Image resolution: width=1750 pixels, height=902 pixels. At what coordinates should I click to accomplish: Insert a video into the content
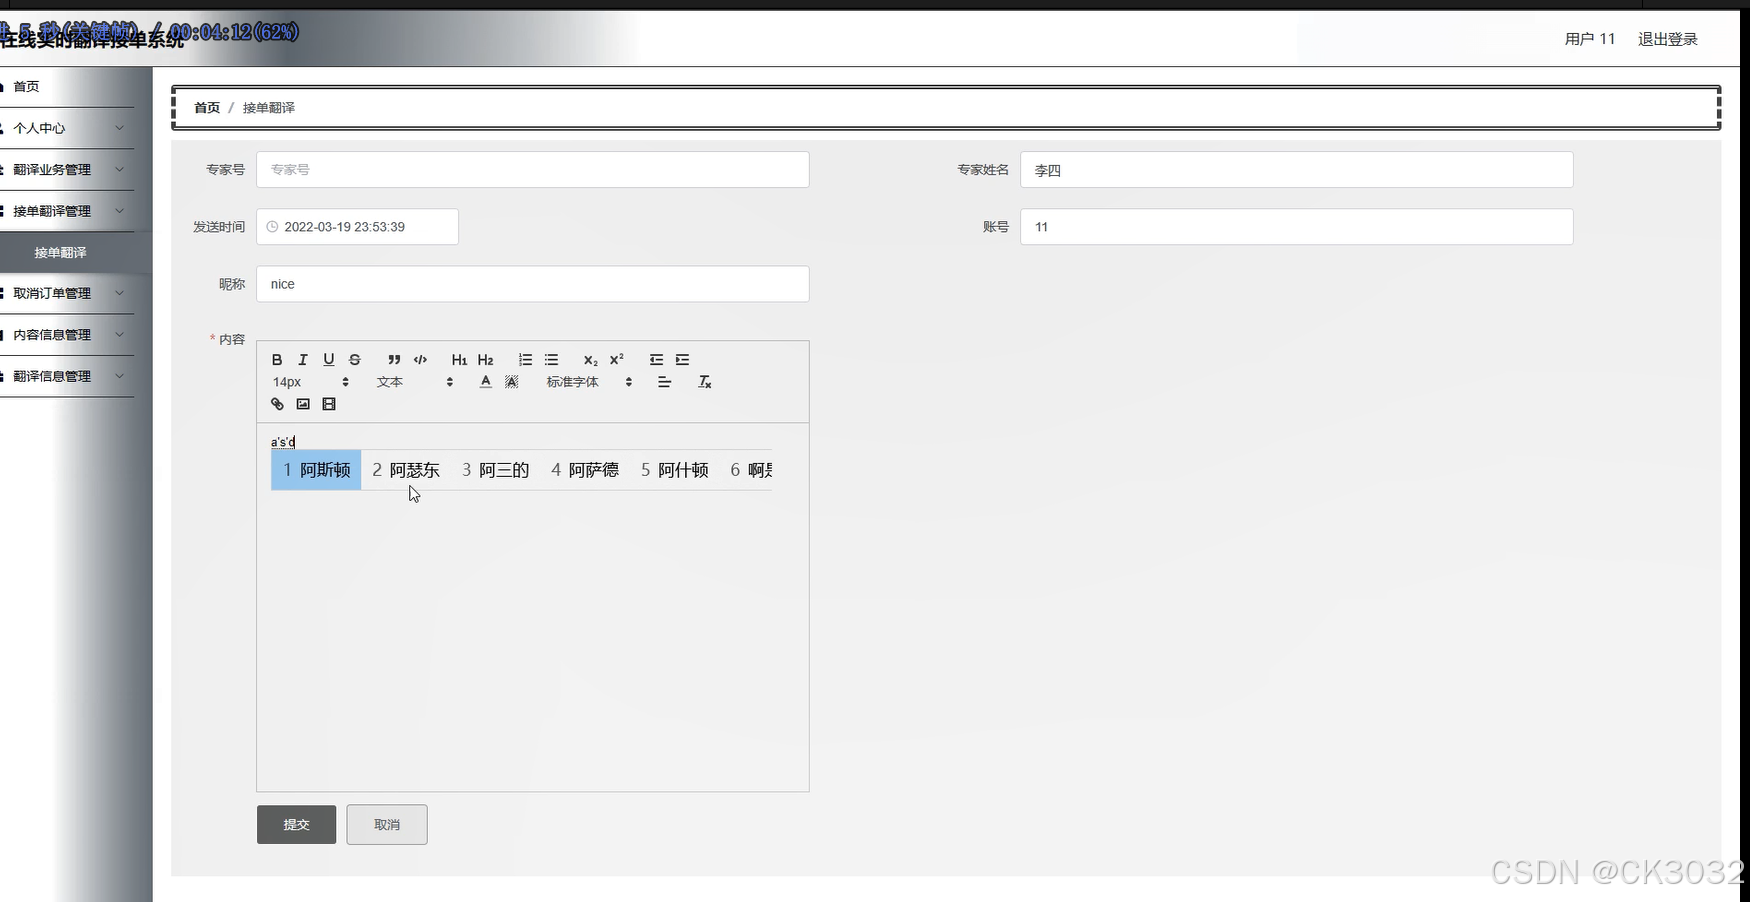(x=329, y=404)
